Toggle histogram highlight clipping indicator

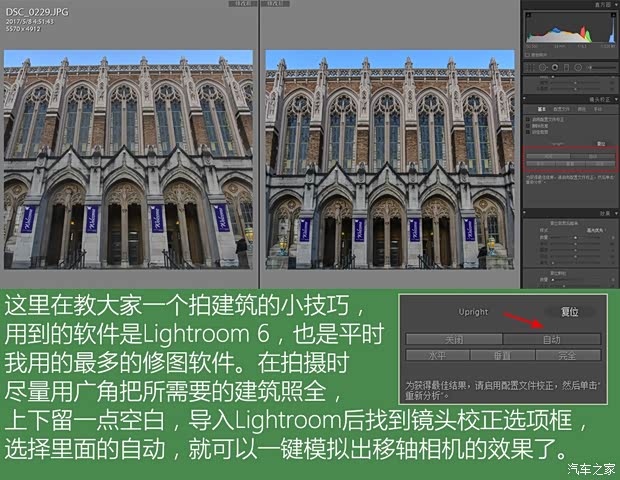[x=612, y=15]
